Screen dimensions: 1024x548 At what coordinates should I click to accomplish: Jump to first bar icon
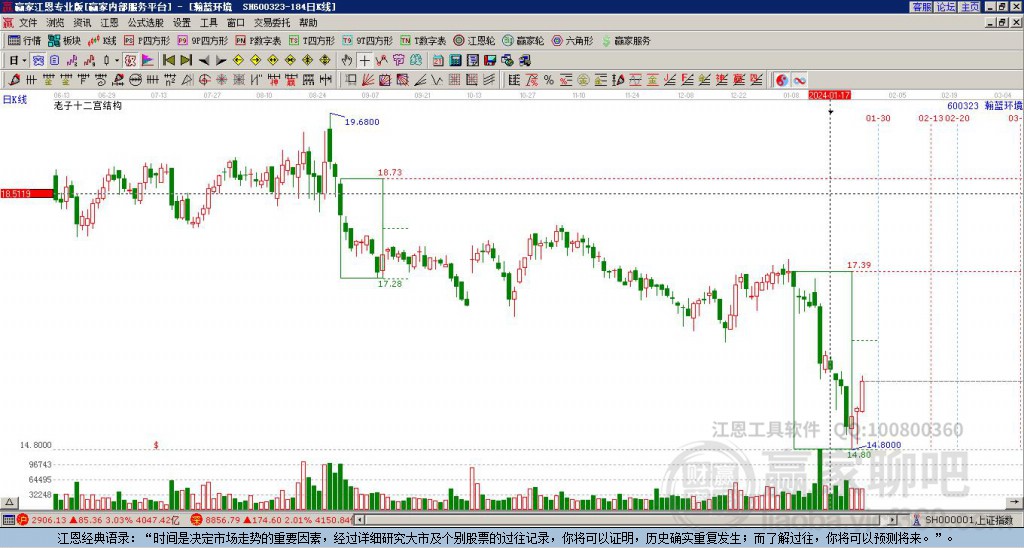(x=168, y=61)
